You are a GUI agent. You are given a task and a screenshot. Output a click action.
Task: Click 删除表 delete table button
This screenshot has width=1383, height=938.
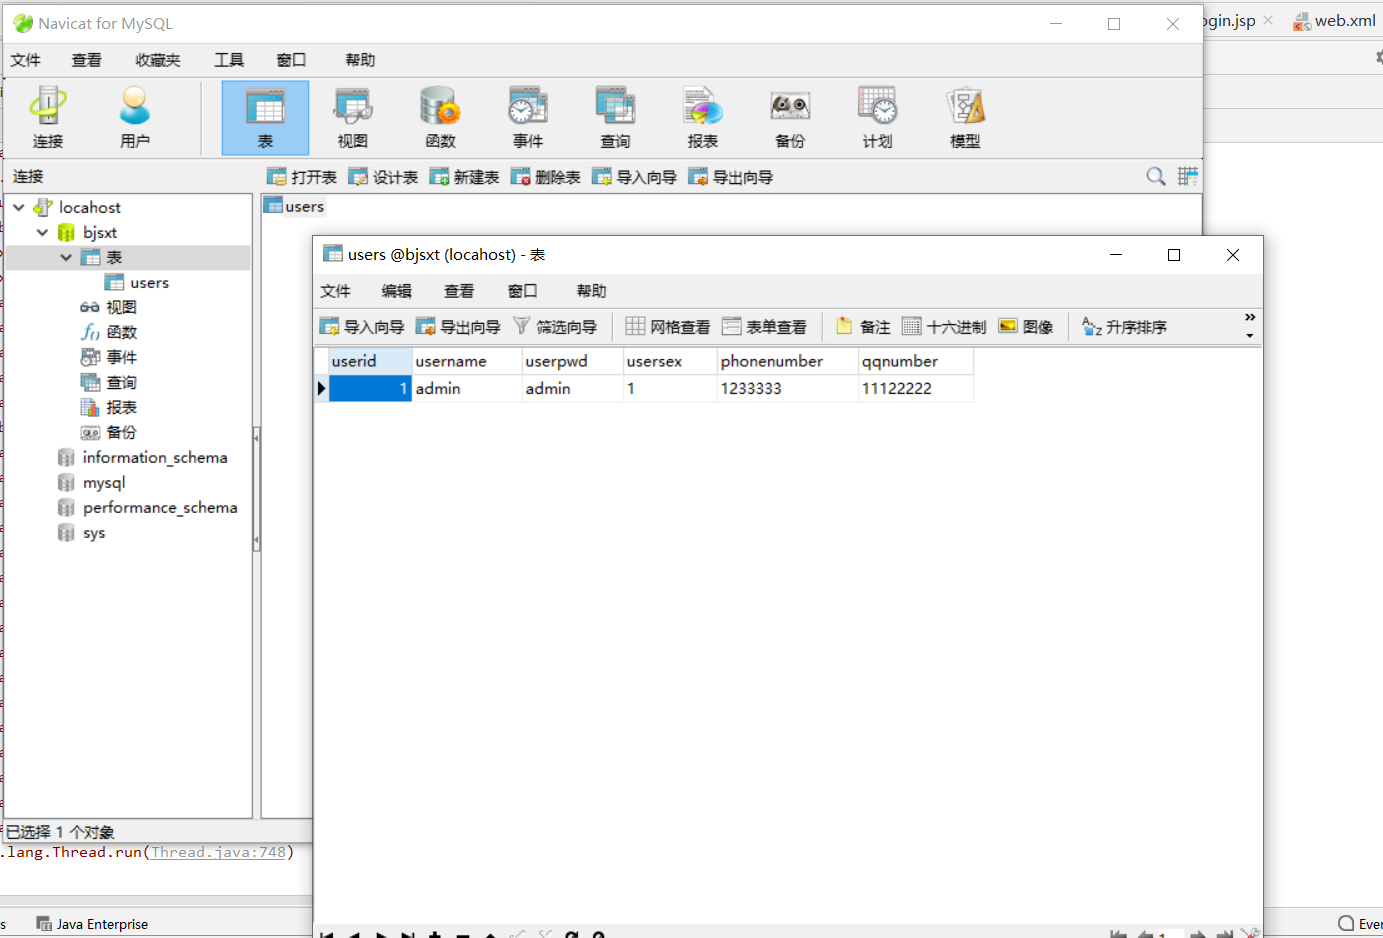[545, 177]
